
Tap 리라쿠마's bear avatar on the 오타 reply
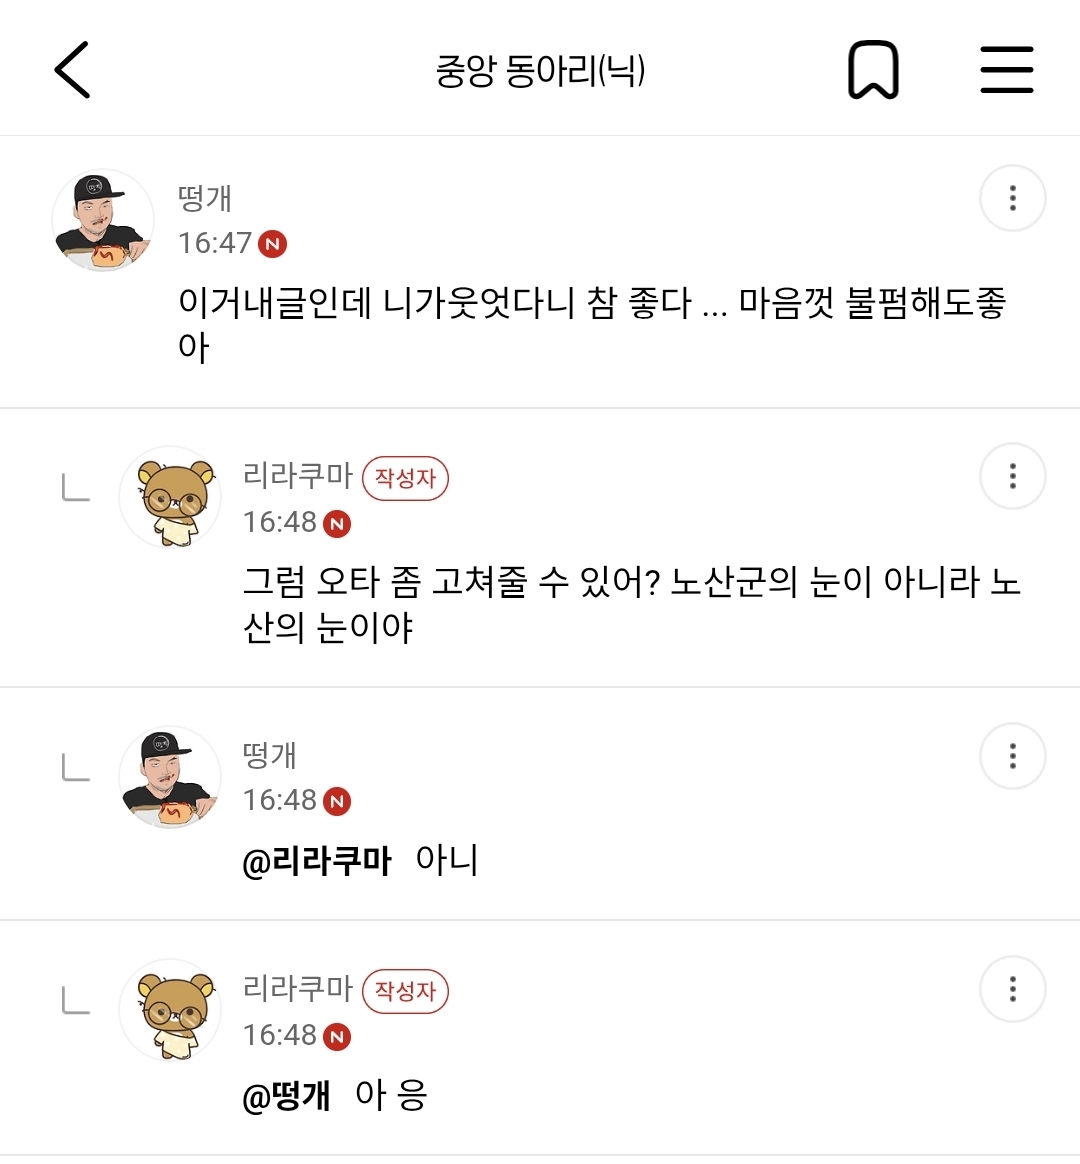point(171,498)
